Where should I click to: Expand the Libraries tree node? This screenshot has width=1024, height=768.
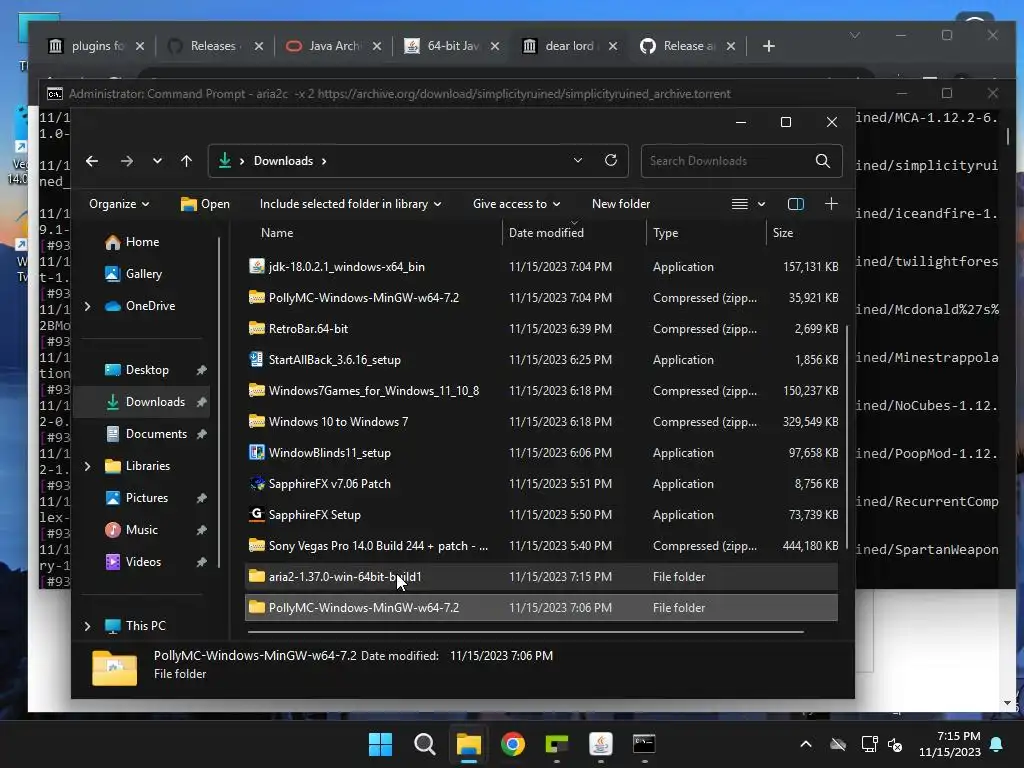tap(88, 466)
